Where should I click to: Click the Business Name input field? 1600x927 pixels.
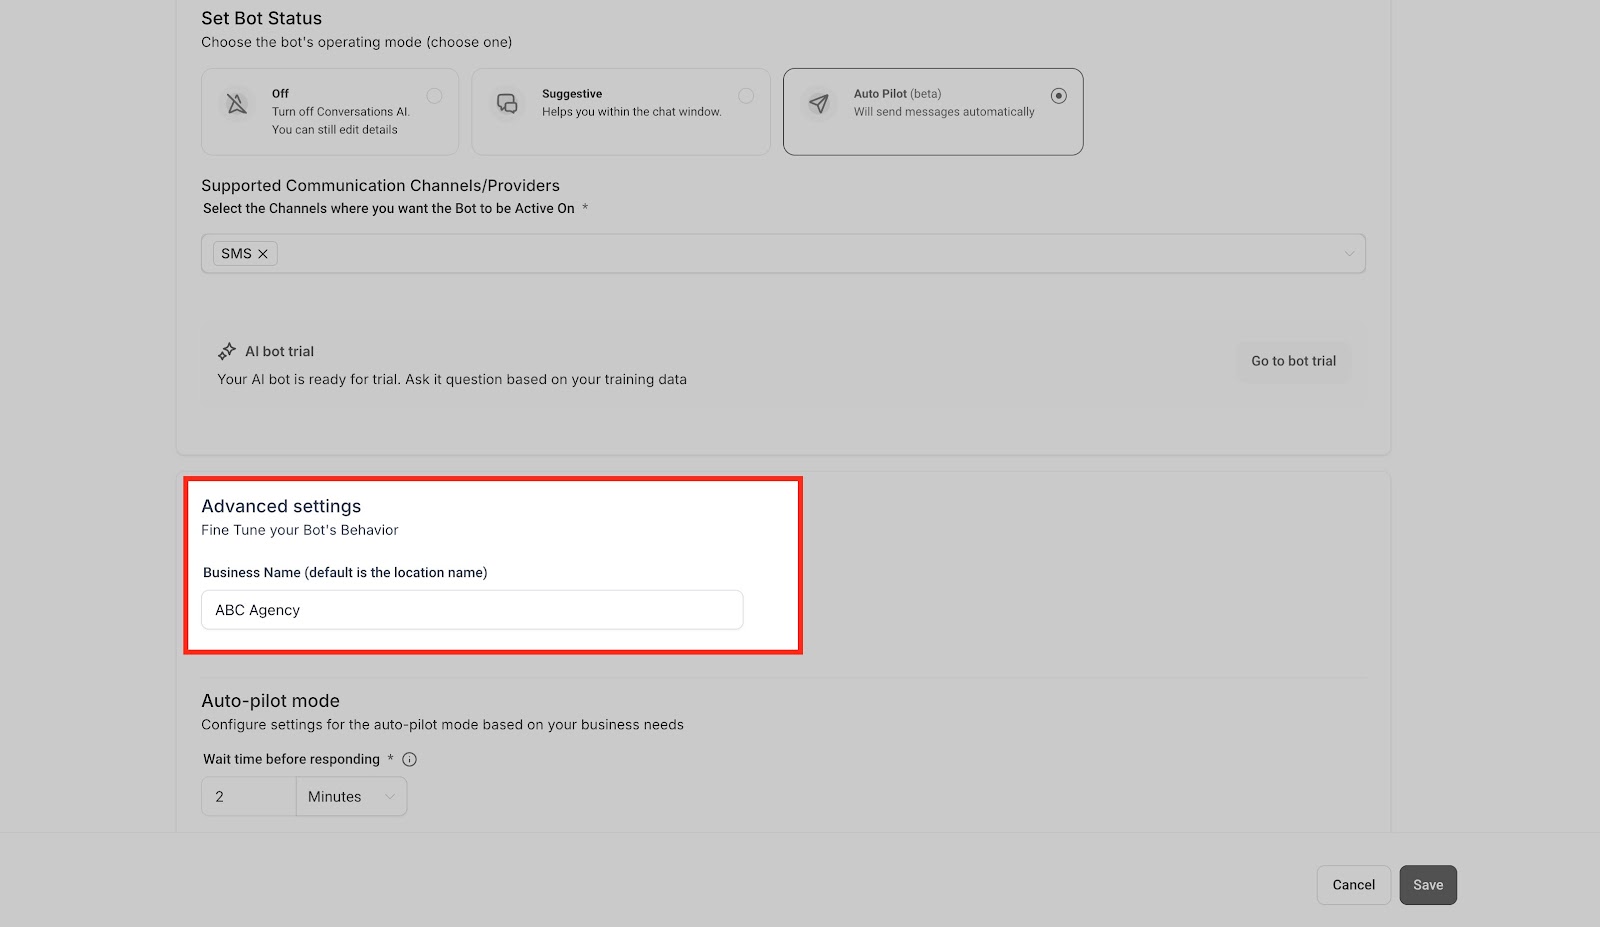coord(472,610)
